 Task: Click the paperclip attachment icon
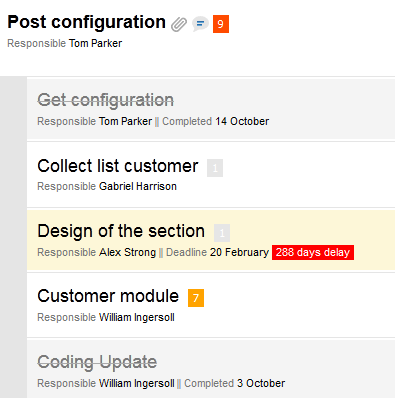click(179, 24)
